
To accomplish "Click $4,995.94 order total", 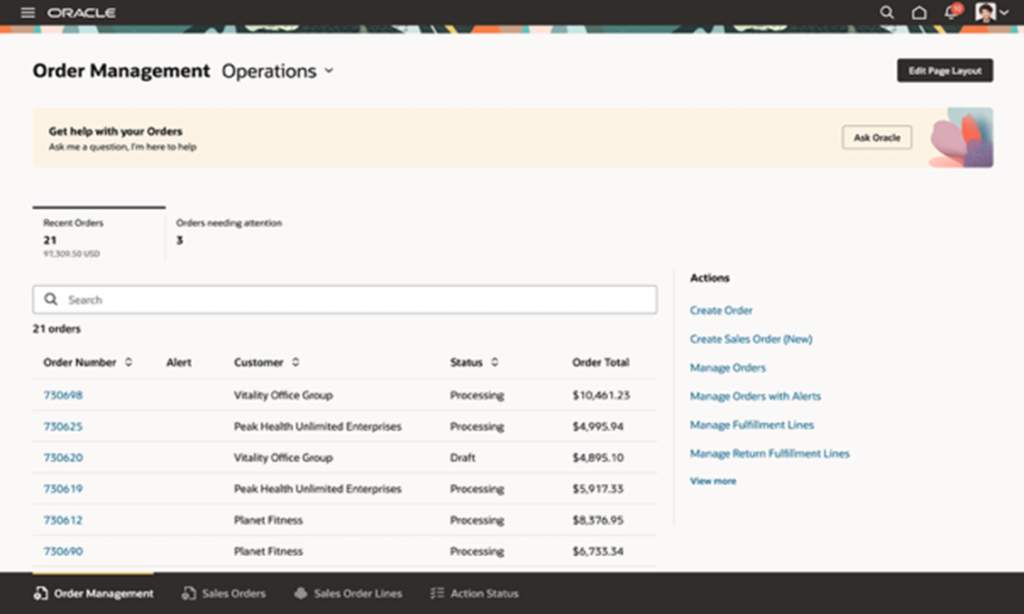I will click(x=598, y=427).
